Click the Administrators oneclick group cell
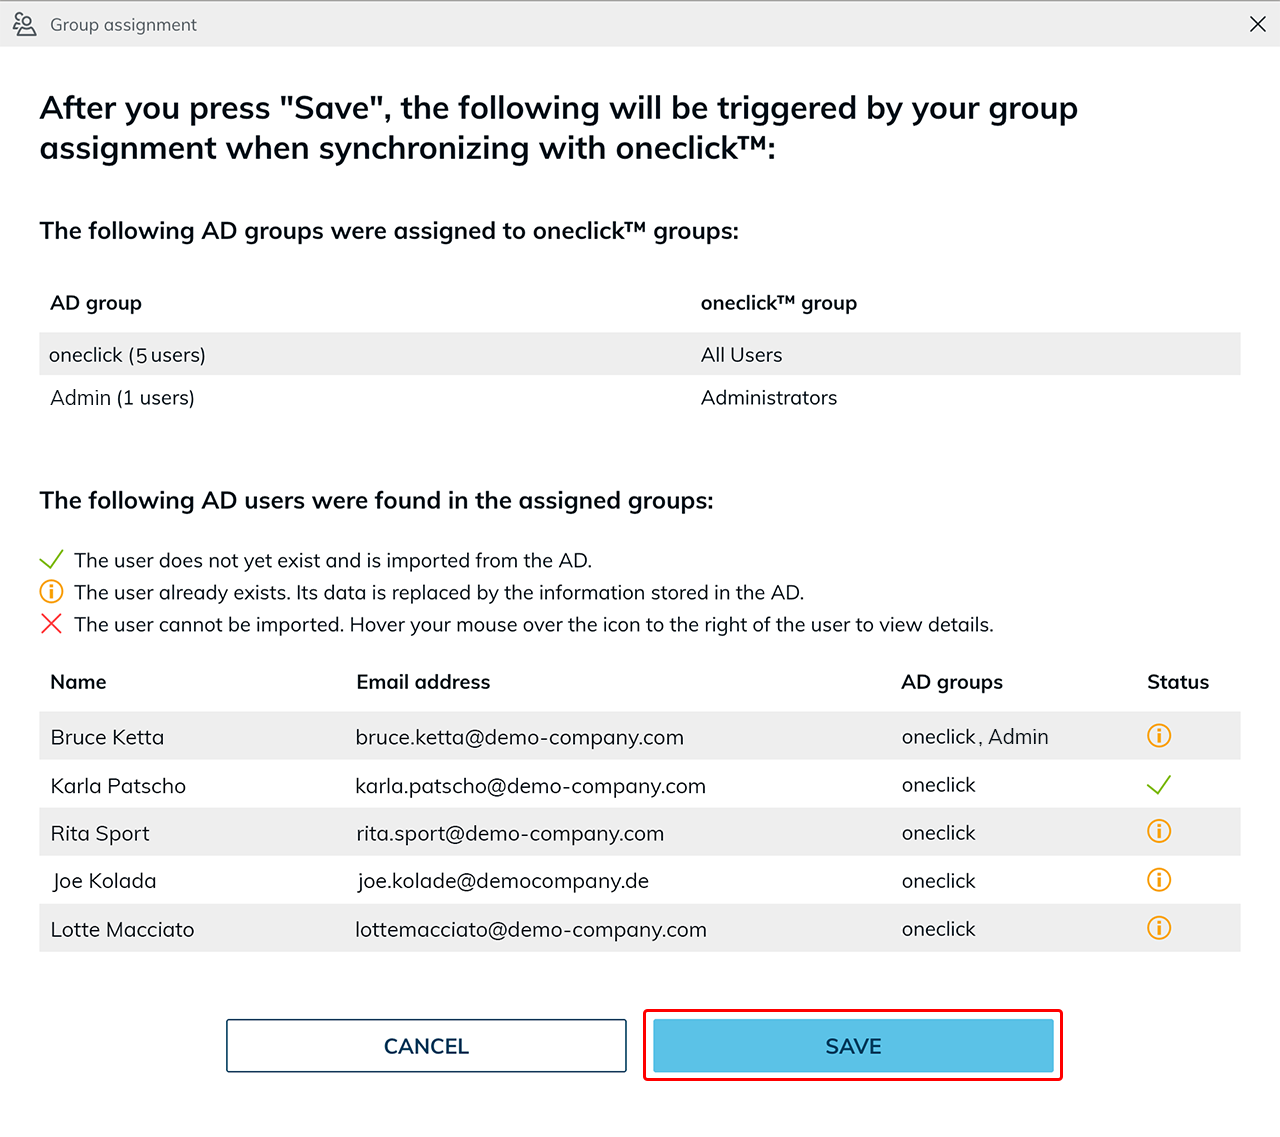Screen dimensions: 1280x1137 pos(769,398)
